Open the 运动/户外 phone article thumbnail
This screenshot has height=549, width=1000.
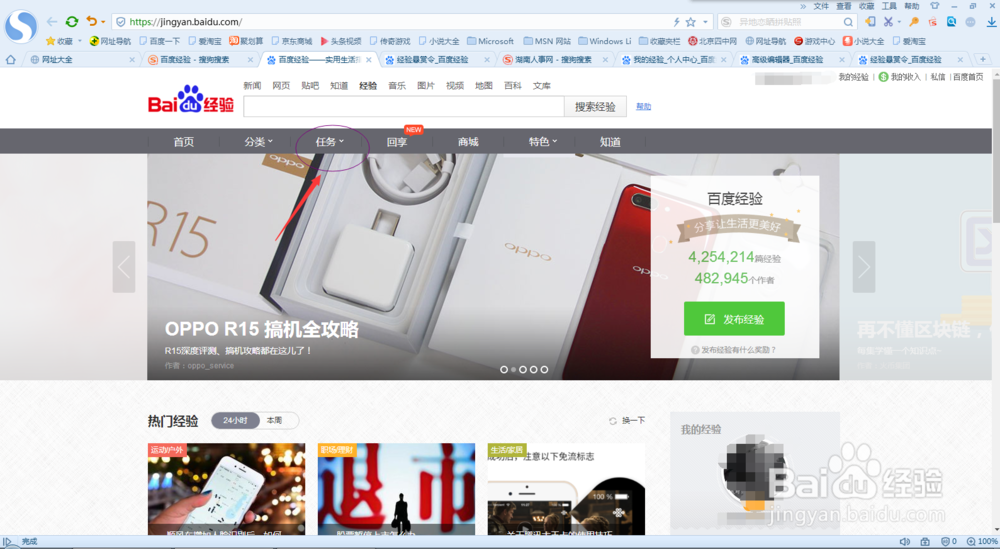click(226, 489)
